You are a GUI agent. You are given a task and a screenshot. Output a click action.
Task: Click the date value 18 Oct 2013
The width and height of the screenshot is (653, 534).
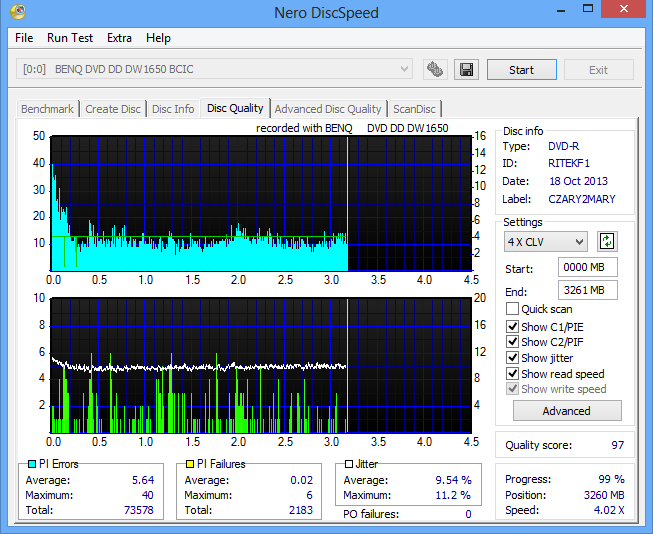pos(578,181)
